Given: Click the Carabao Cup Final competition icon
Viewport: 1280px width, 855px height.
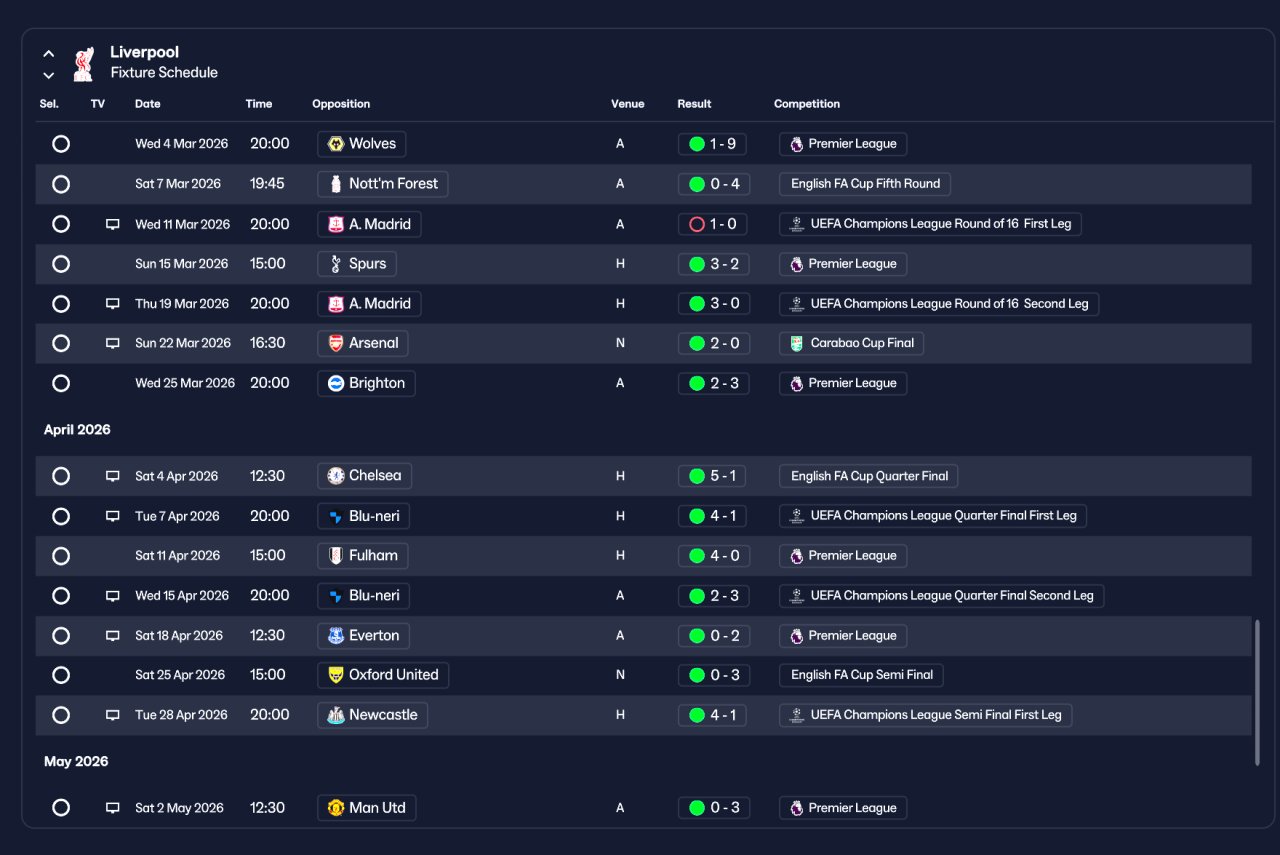Looking at the screenshot, I should [x=796, y=343].
